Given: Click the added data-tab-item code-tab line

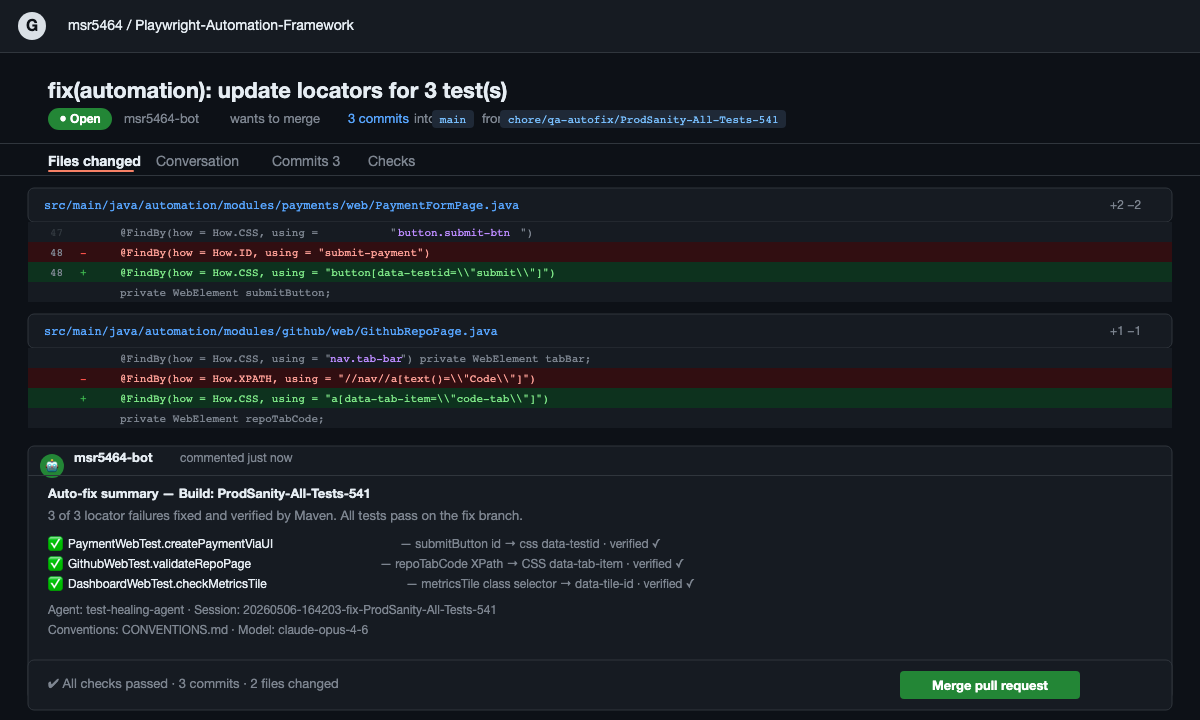Looking at the screenshot, I should (x=600, y=398).
